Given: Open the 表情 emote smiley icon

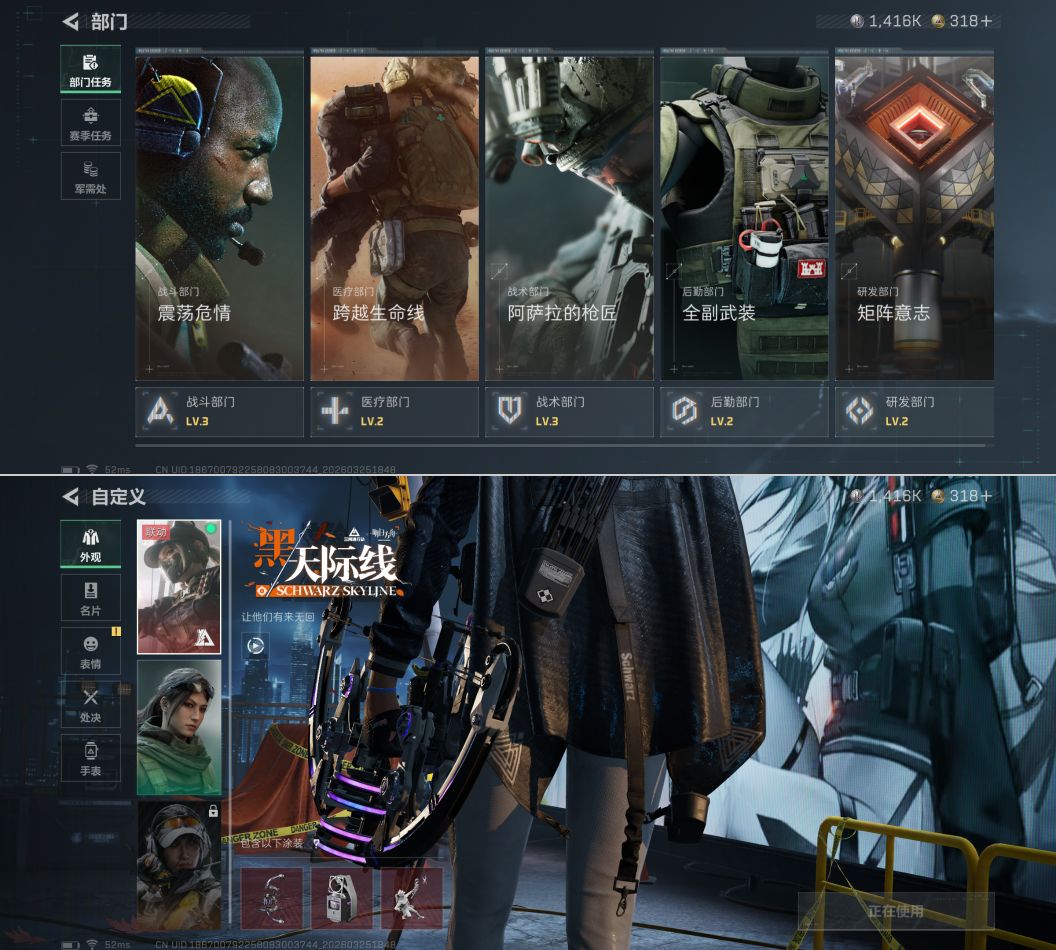Looking at the screenshot, I should (90, 651).
